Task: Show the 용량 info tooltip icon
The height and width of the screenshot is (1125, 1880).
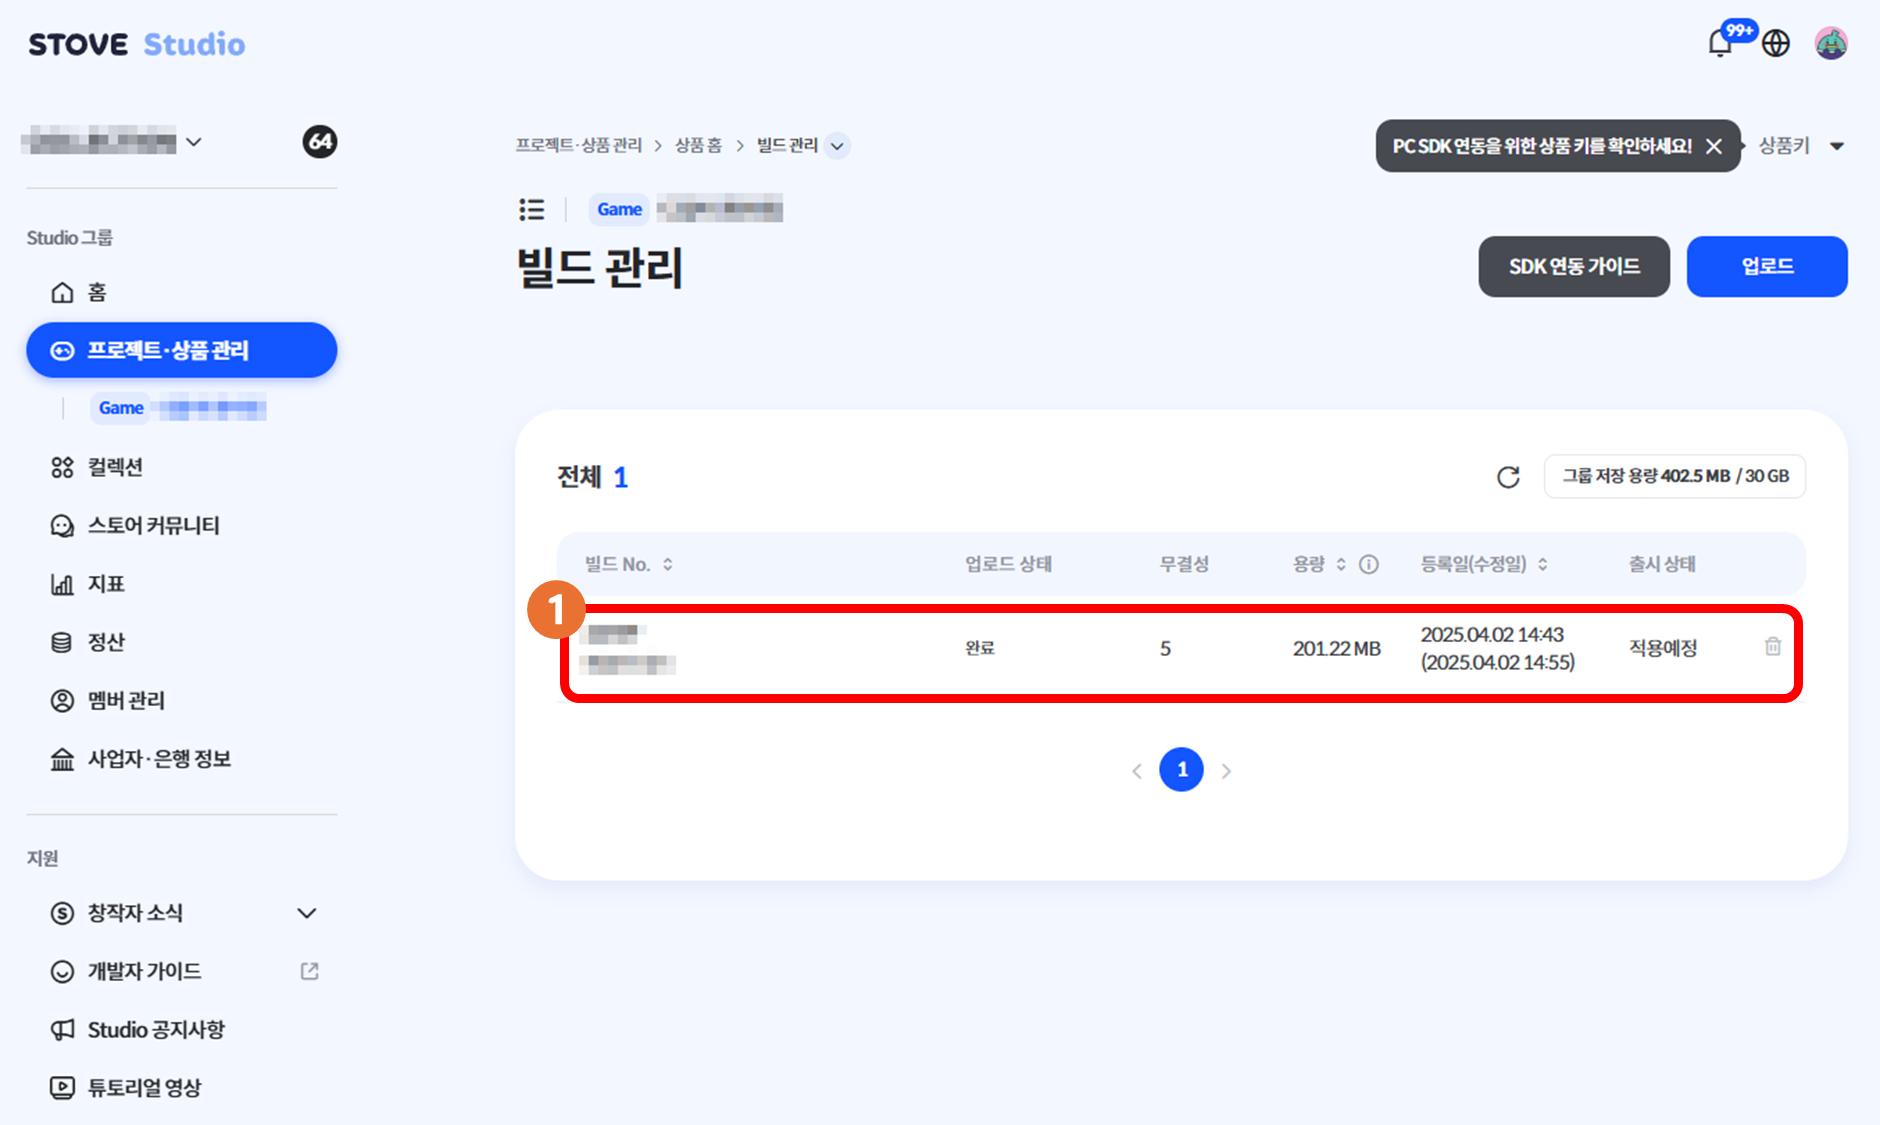Action: tap(1369, 564)
